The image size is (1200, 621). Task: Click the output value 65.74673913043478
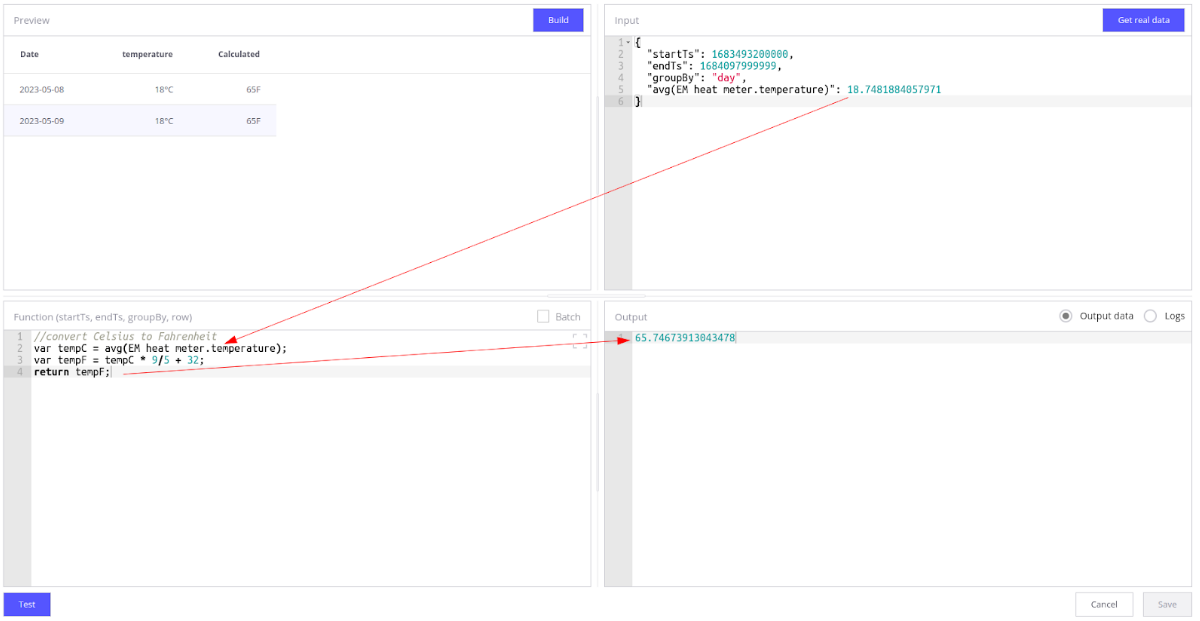[685, 338]
